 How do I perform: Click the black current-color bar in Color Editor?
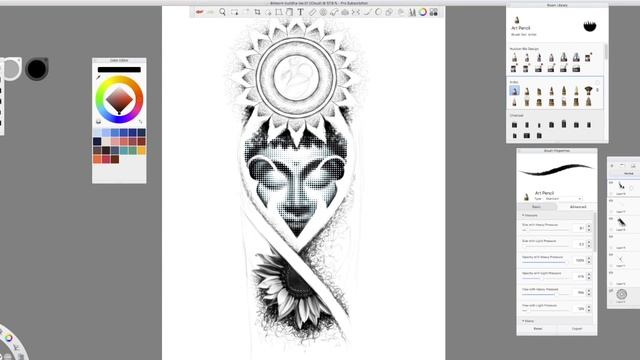(119, 70)
